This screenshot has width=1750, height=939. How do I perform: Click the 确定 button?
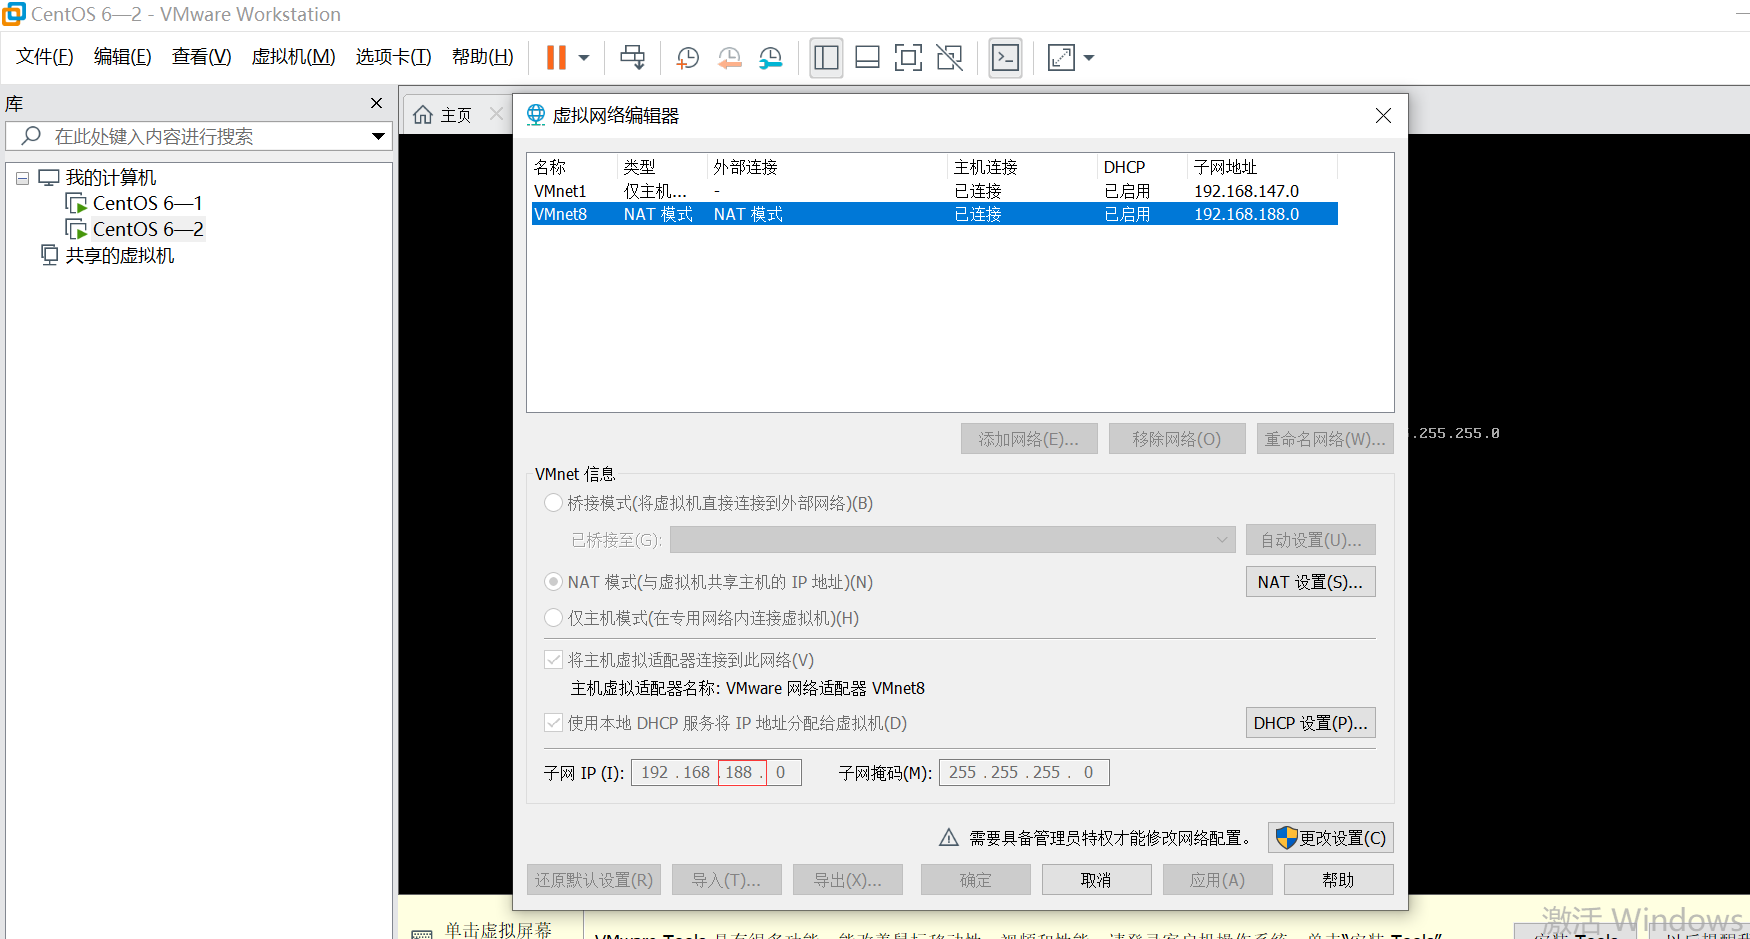point(976,880)
